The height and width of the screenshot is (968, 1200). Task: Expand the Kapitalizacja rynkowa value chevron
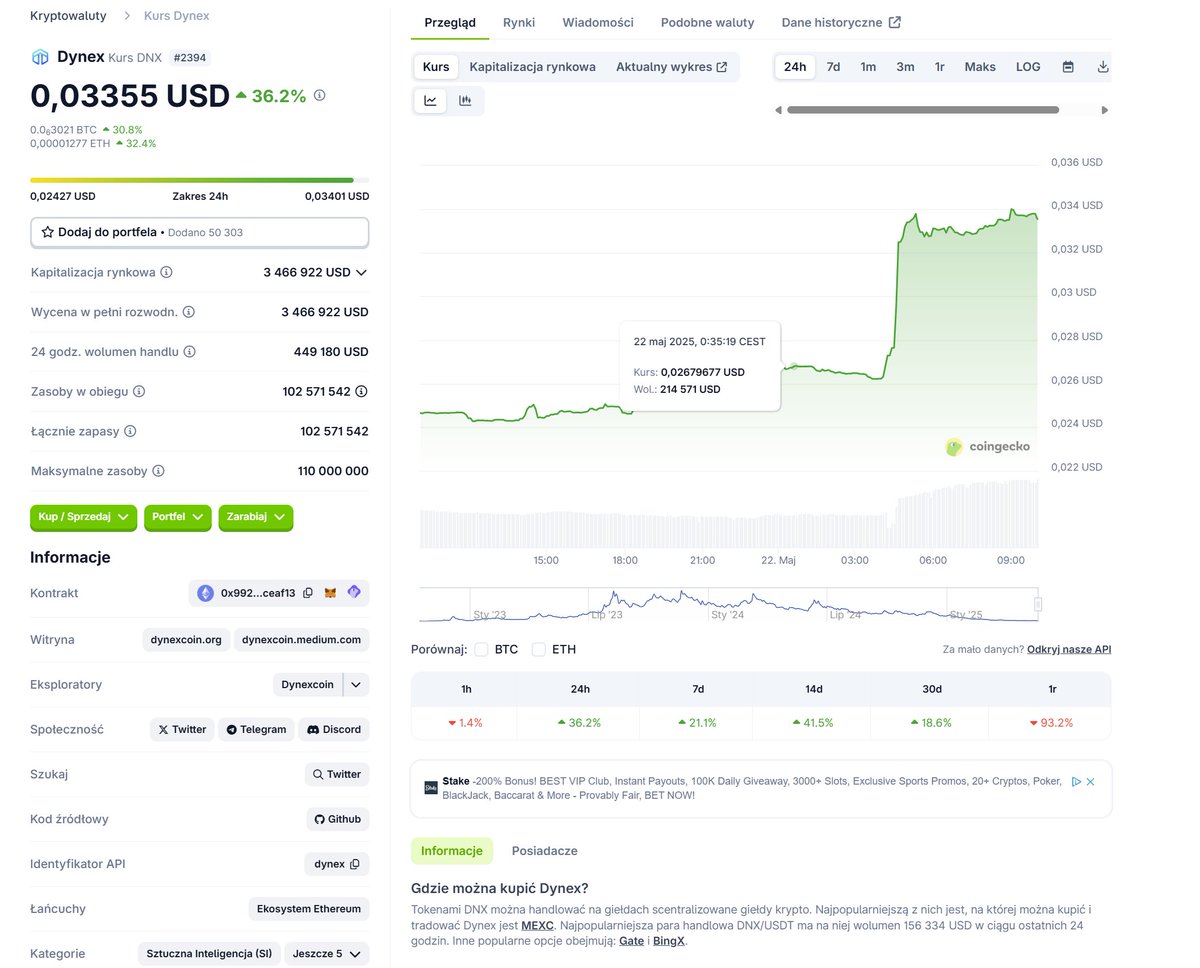click(361, 272)
